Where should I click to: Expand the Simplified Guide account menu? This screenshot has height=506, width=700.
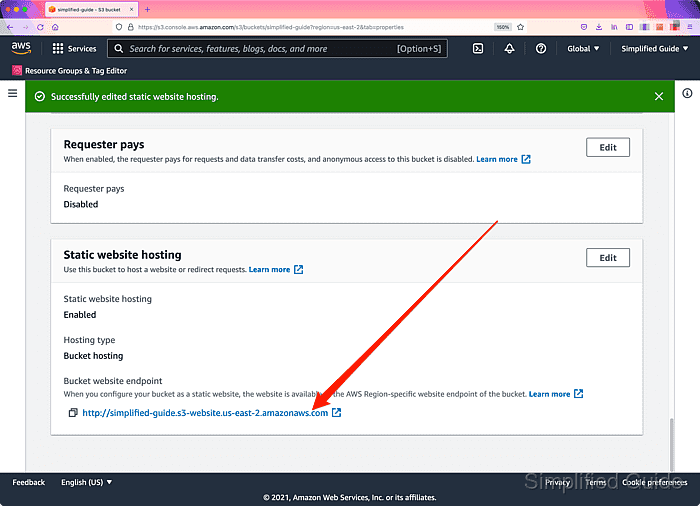654,49
